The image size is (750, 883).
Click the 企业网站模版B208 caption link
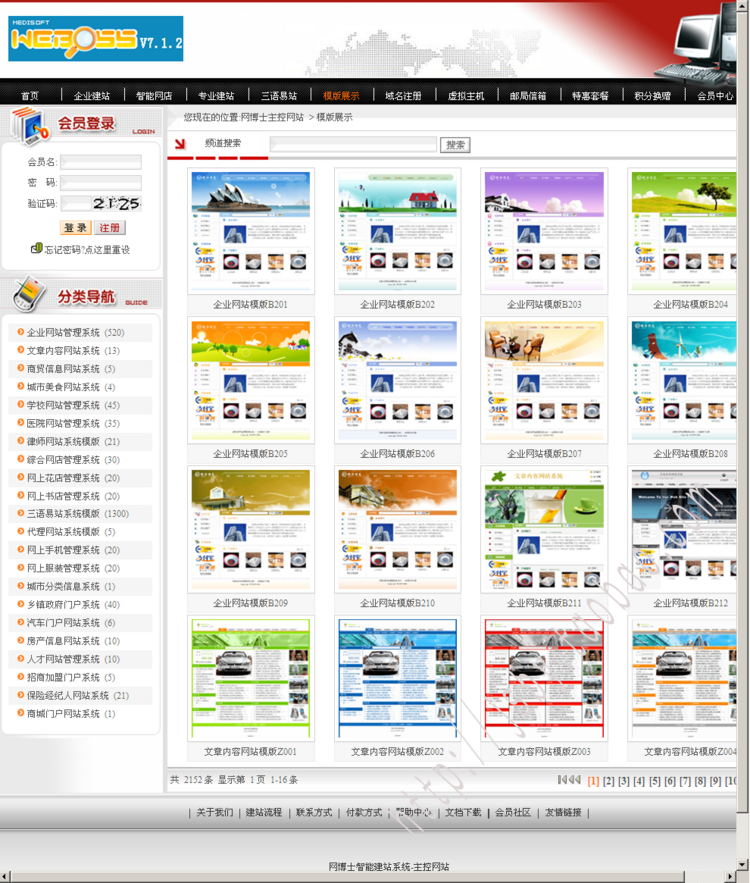pyautogui.click(x=690, y=453)
